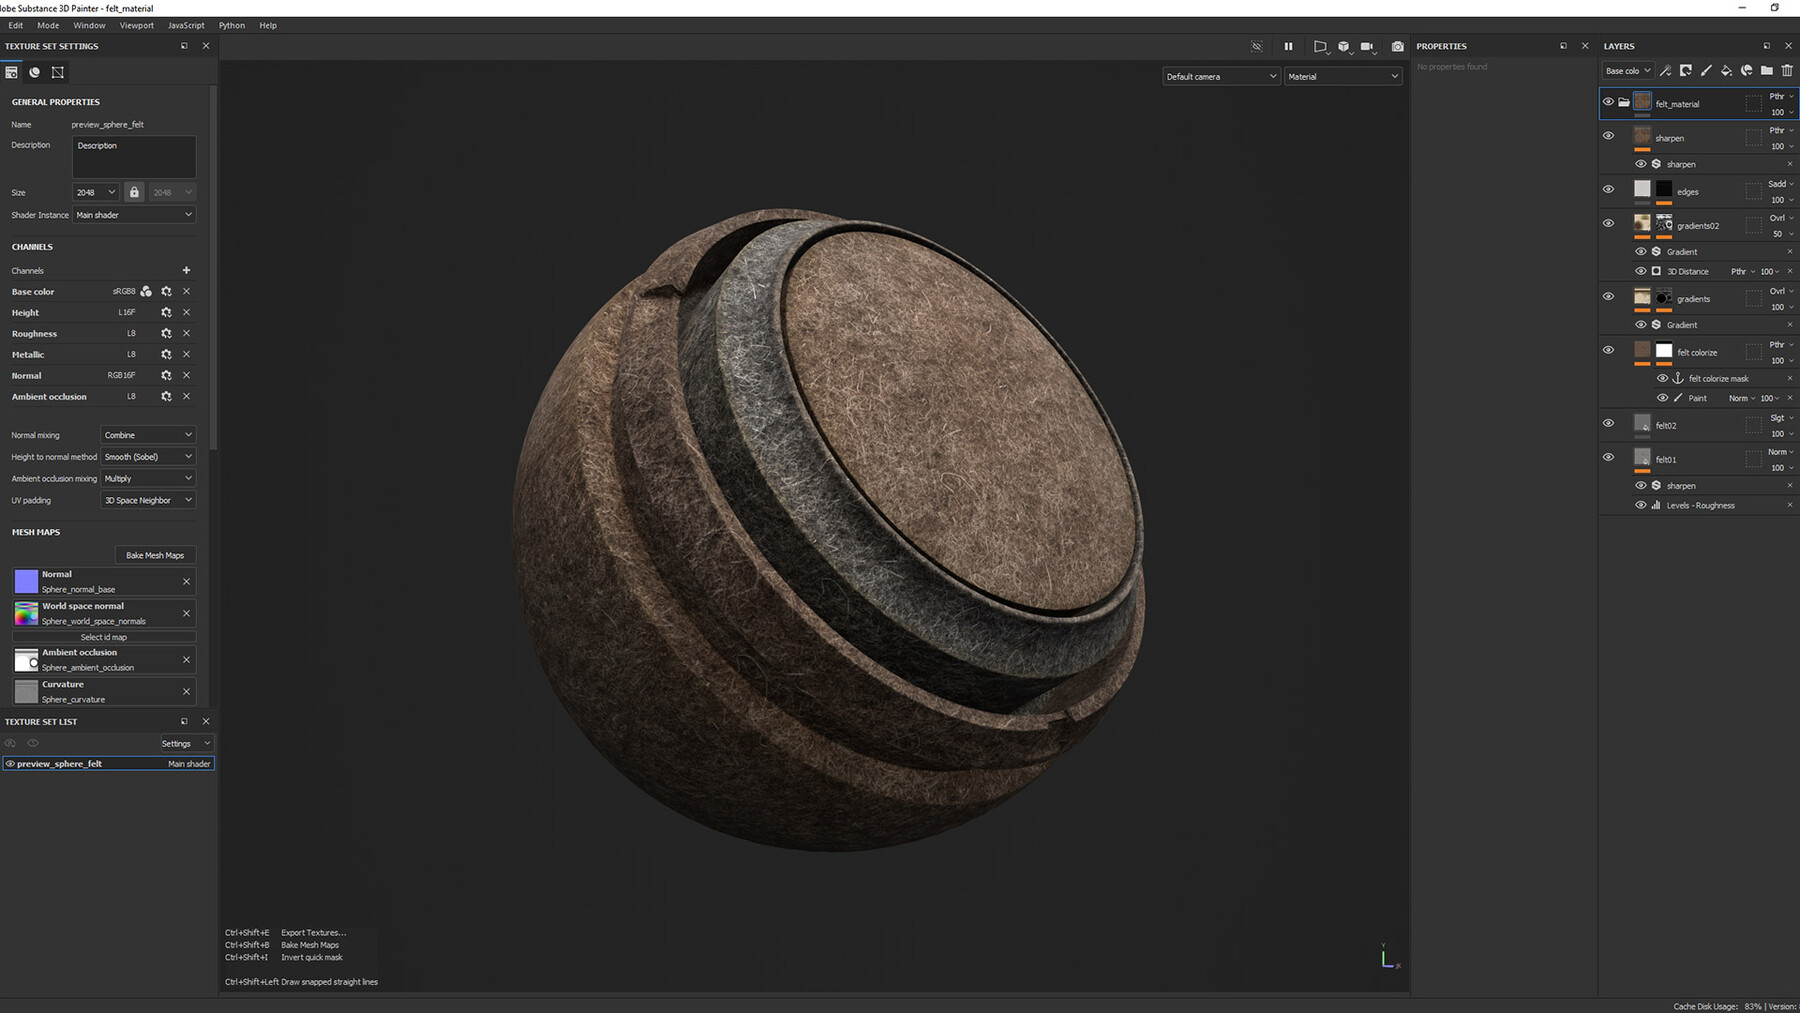The height and width of the screenshot is (1013, 1800).
Task: Add a fill layer in the Layers panel
Action: [x=1726, y=70]
